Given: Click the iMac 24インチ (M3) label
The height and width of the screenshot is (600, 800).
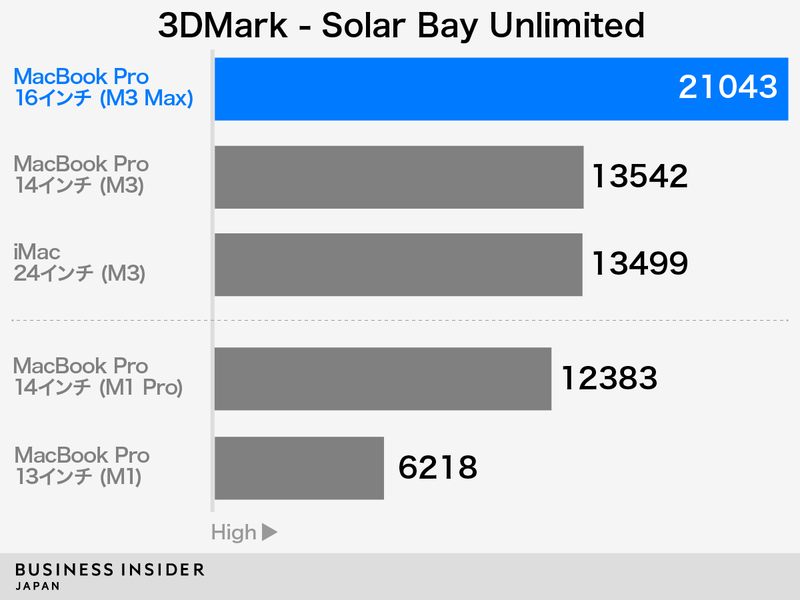Looking at the screenshot, I should coord(80,263).
